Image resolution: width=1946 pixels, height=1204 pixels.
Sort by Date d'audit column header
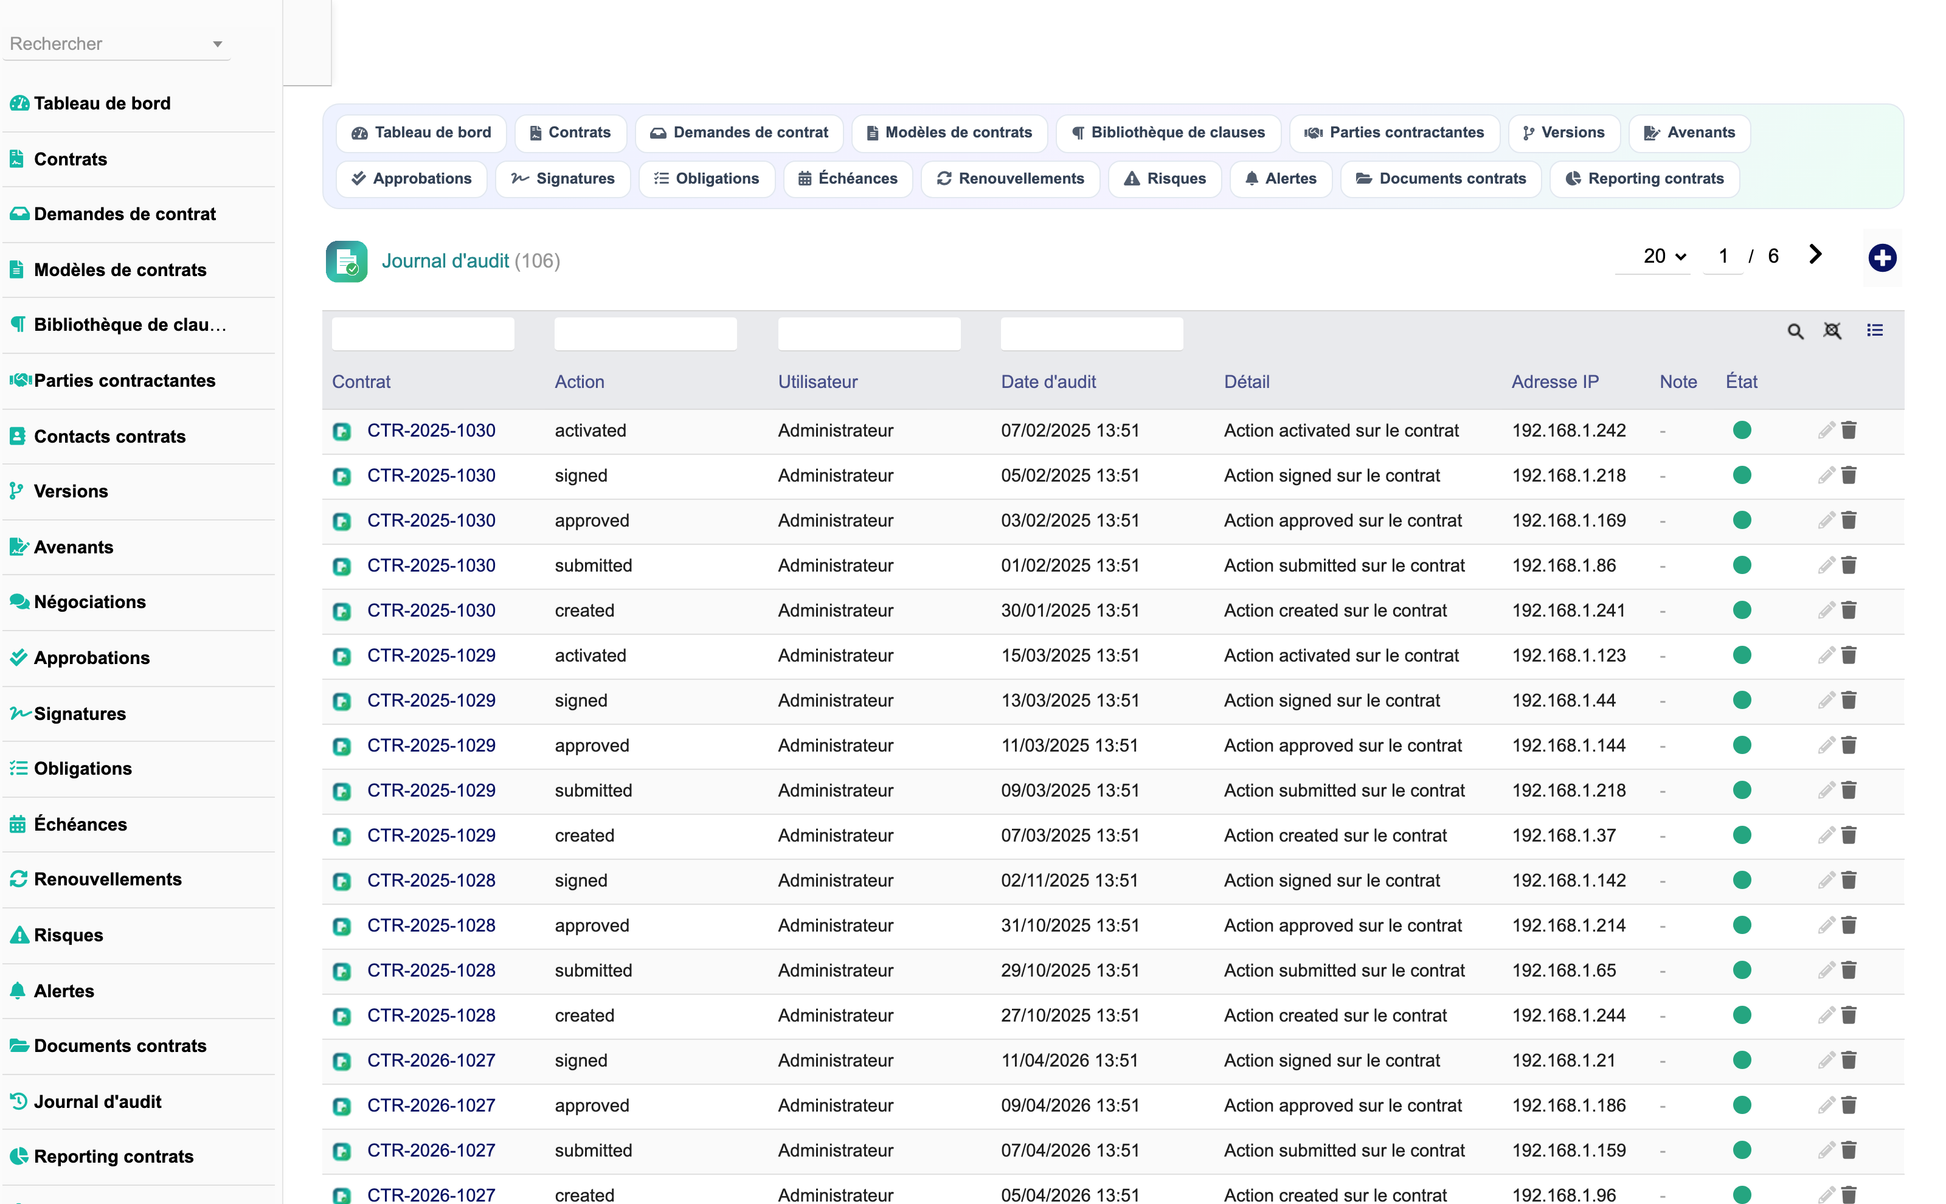(1048, 382)
